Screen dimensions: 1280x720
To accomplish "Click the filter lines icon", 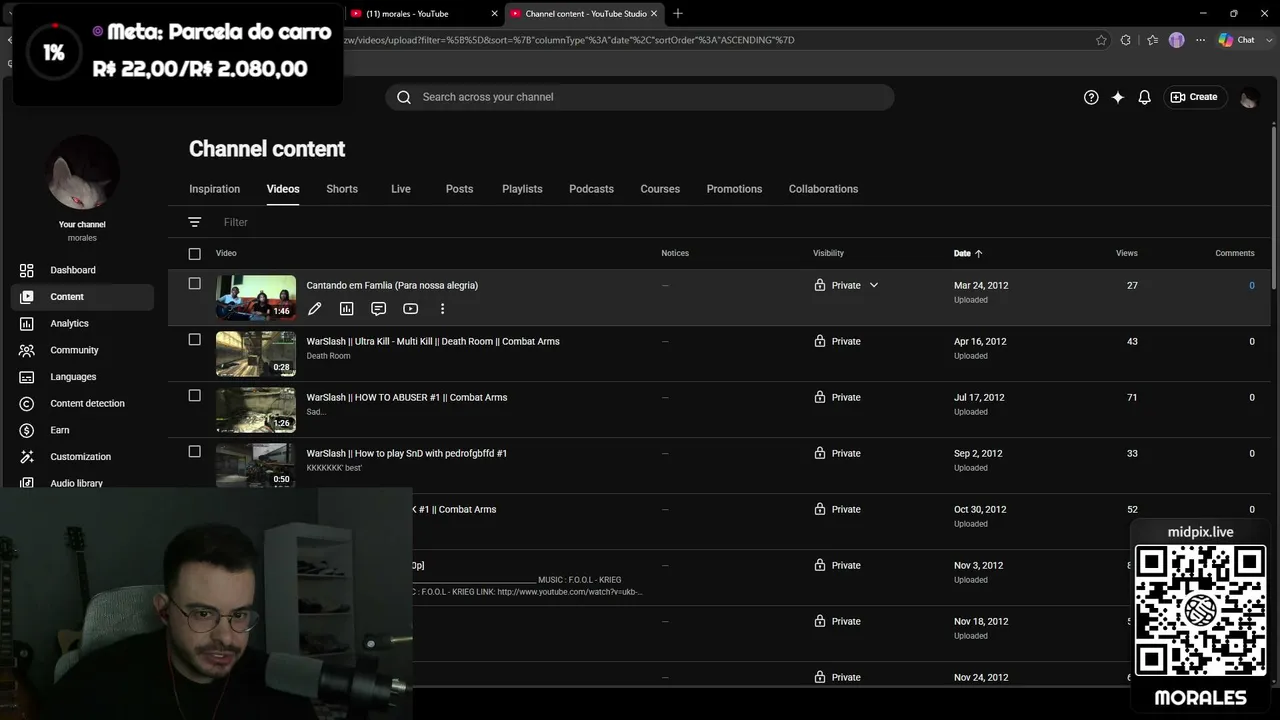I will (195, 222).
